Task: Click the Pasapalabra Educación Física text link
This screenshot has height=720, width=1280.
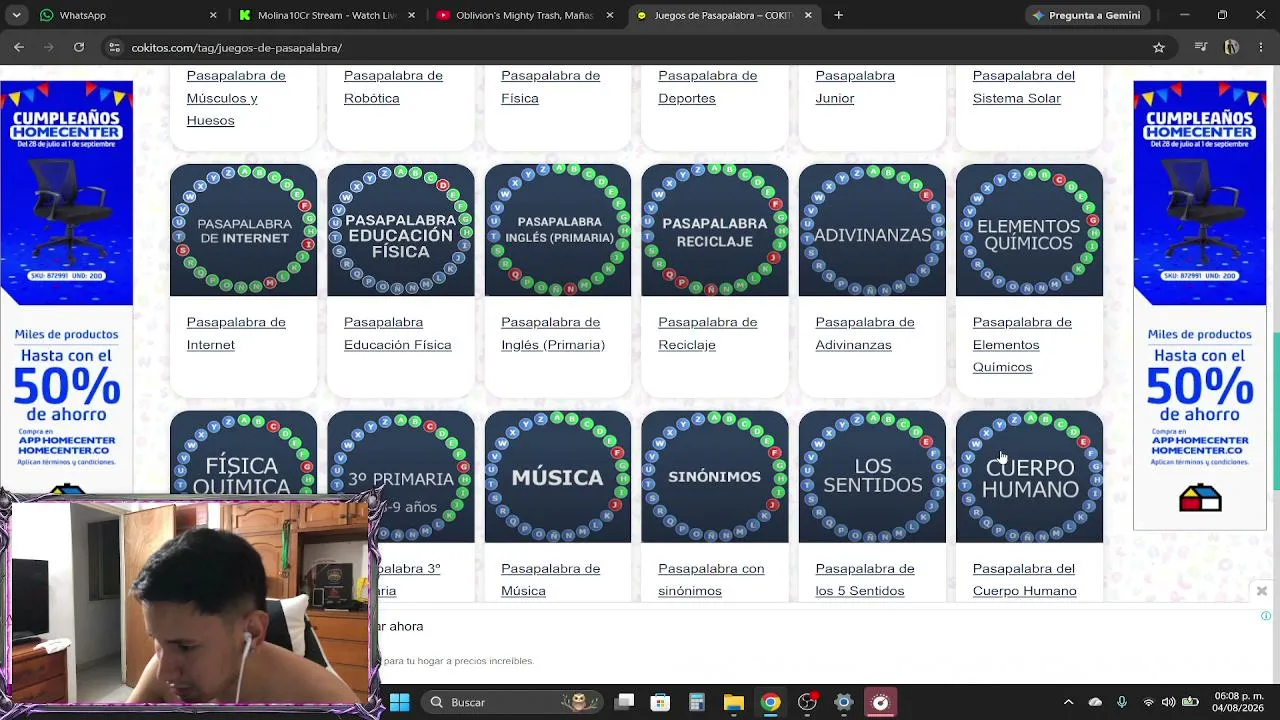Action: 397,333
